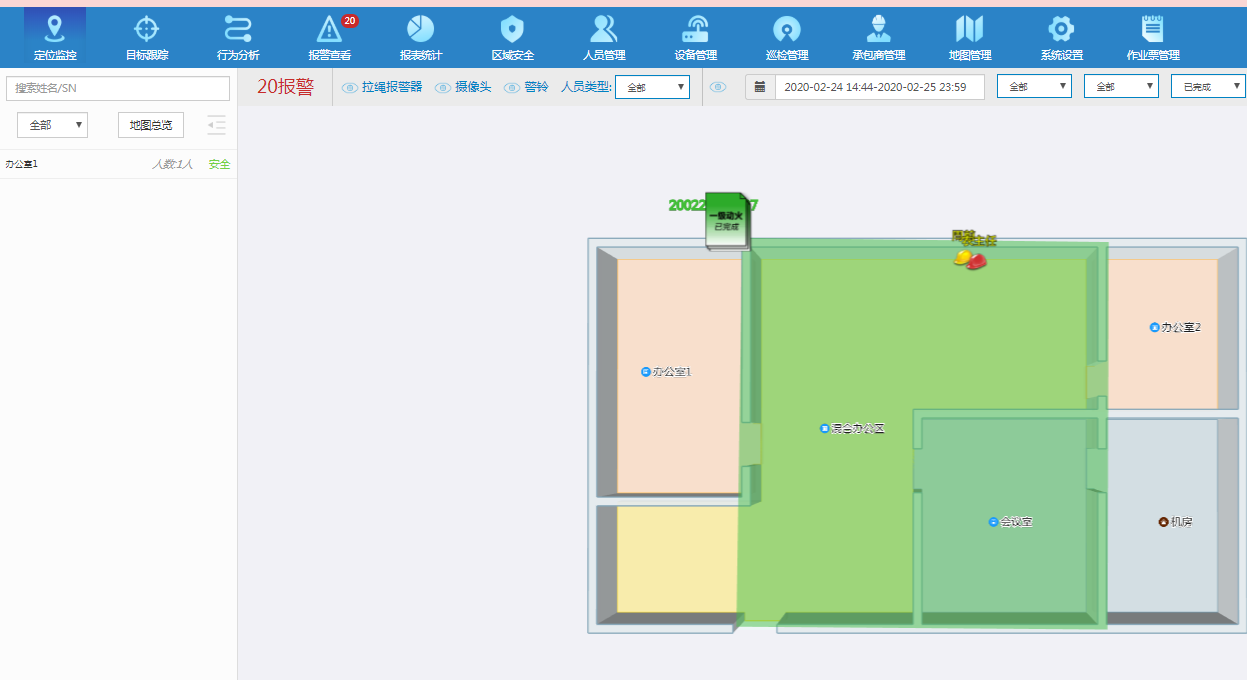Image resolution: width=1247 pixels, height=680 pixels.
Task: Toggle 摄像头 camera visibility eye
Action: [x=443, y=88]
